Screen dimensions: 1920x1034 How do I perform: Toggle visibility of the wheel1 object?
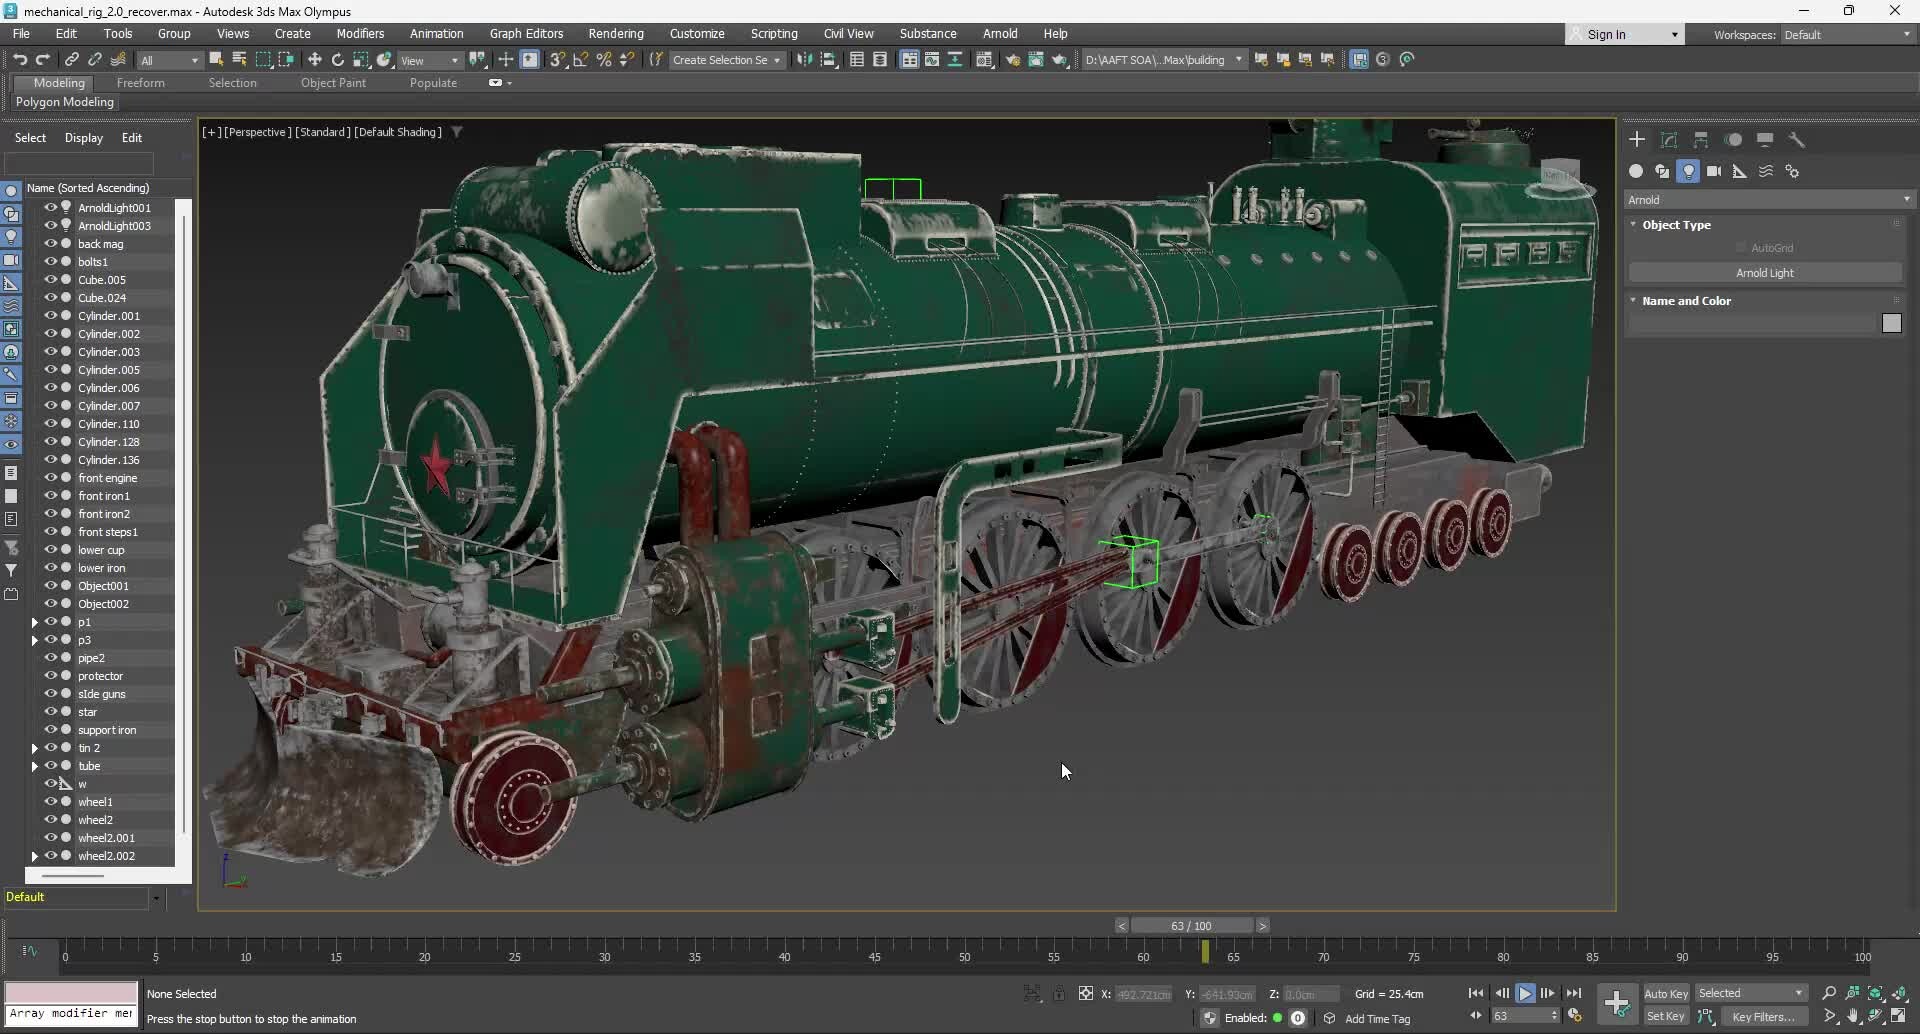tap(50, 801)
